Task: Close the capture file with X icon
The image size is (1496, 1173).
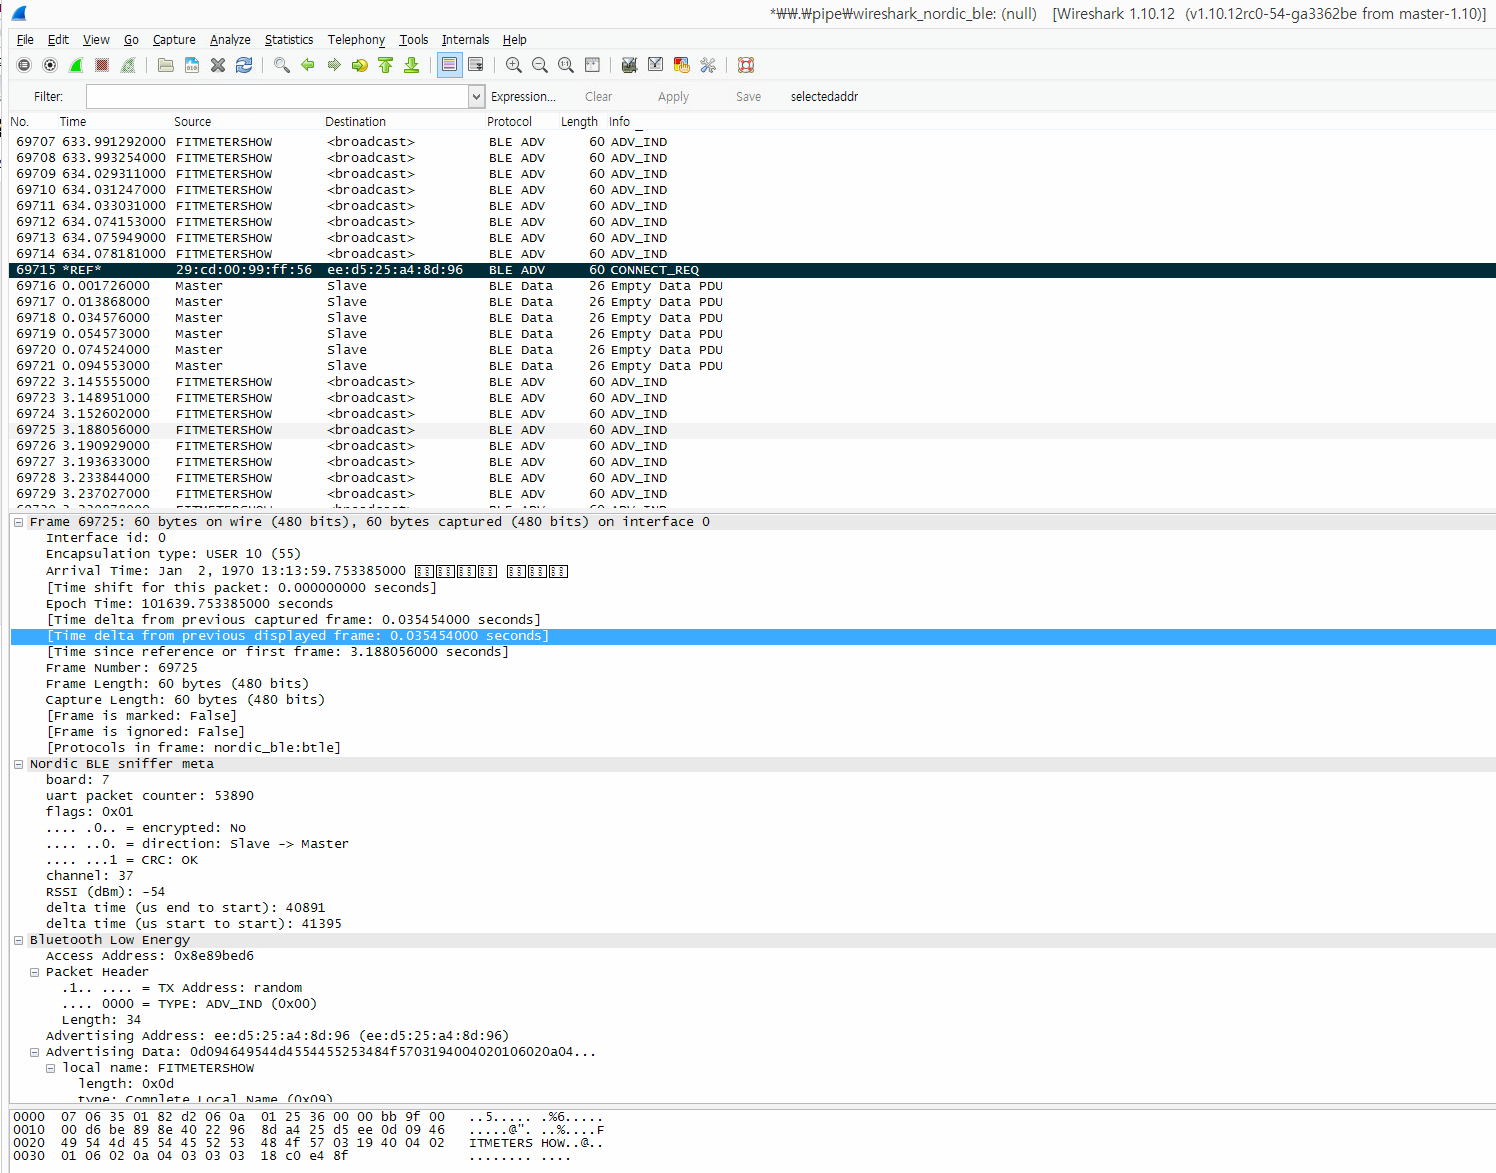Action: point(218,65)
